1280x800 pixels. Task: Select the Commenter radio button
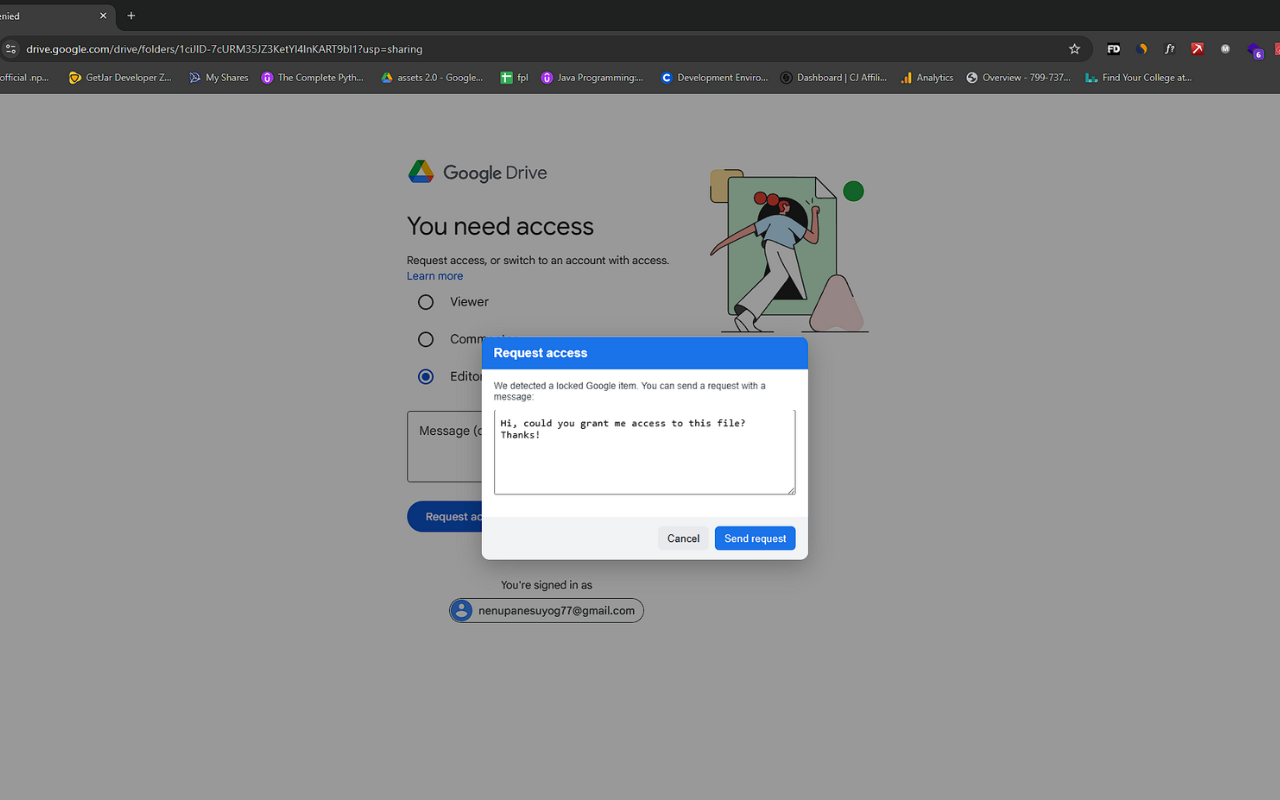pyautogui.click(x=426, y=340)
